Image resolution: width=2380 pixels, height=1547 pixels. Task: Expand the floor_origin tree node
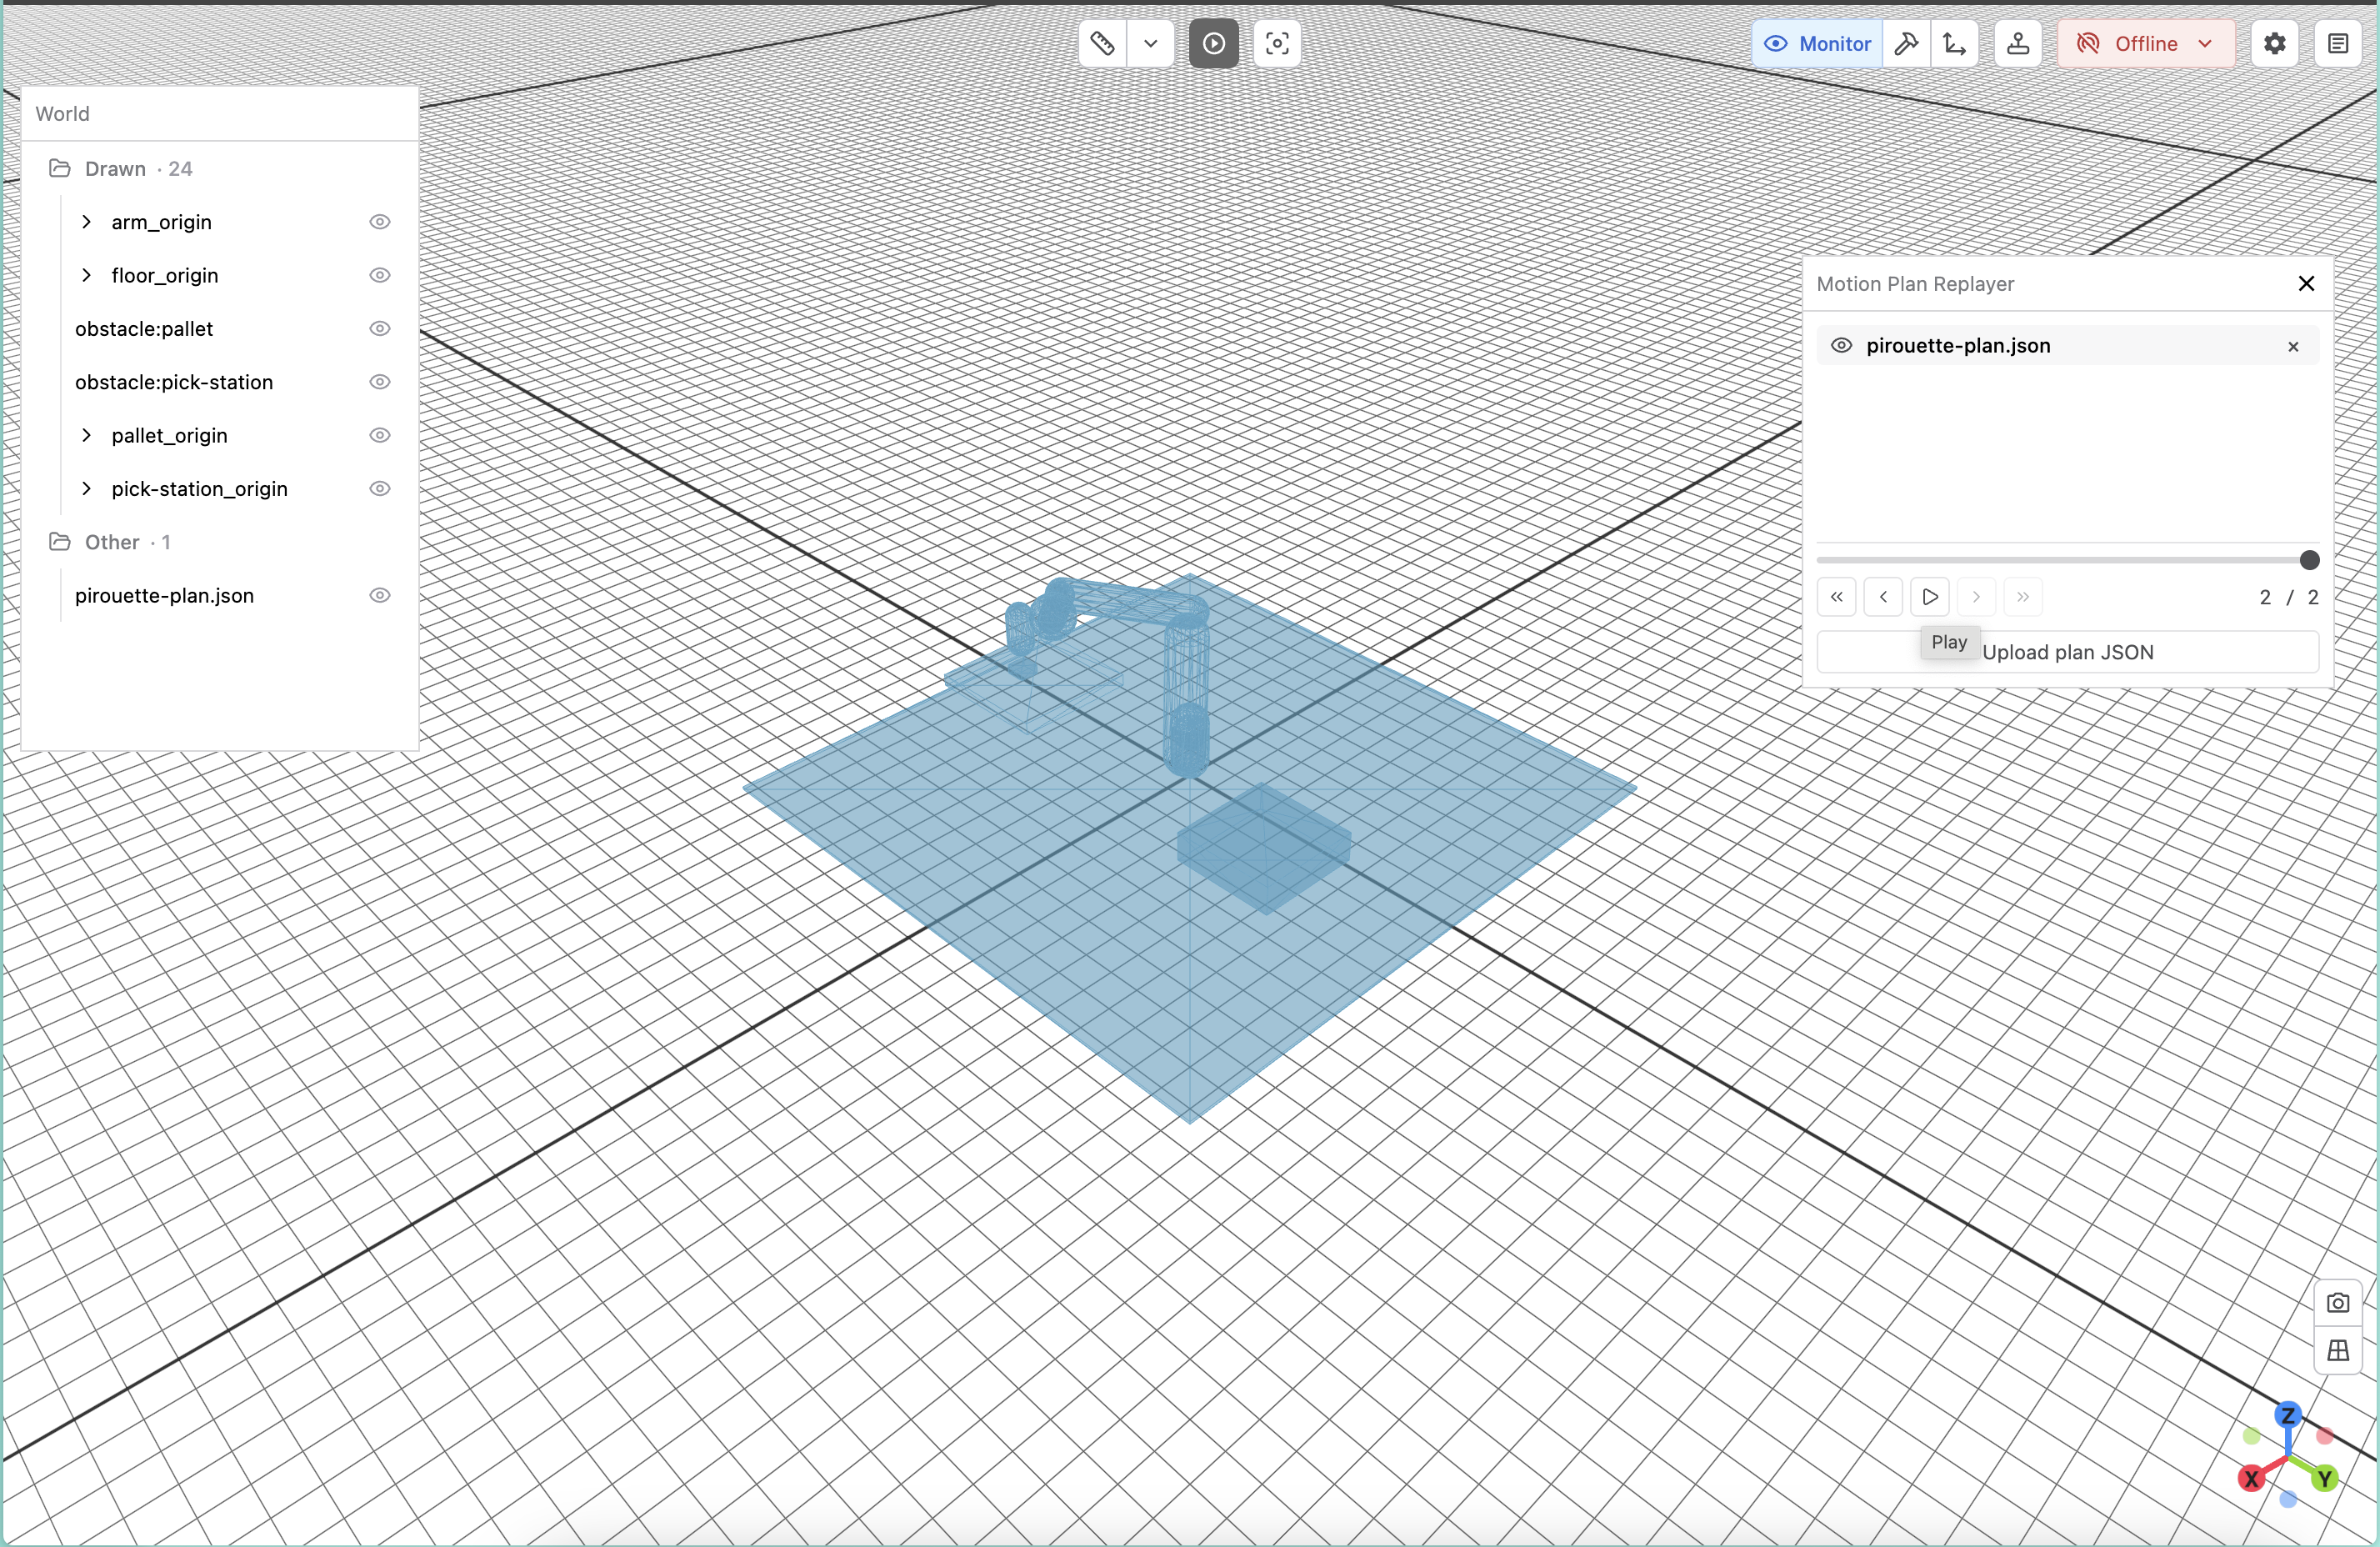87,275
